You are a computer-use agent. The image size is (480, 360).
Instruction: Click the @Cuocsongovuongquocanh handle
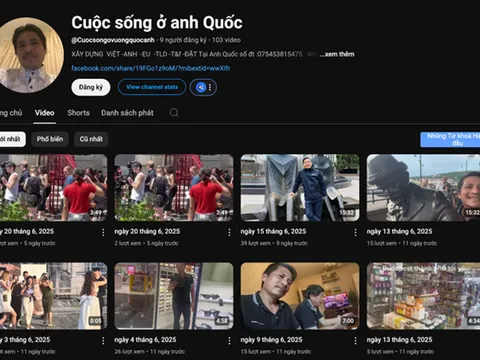tap(113, 40)
